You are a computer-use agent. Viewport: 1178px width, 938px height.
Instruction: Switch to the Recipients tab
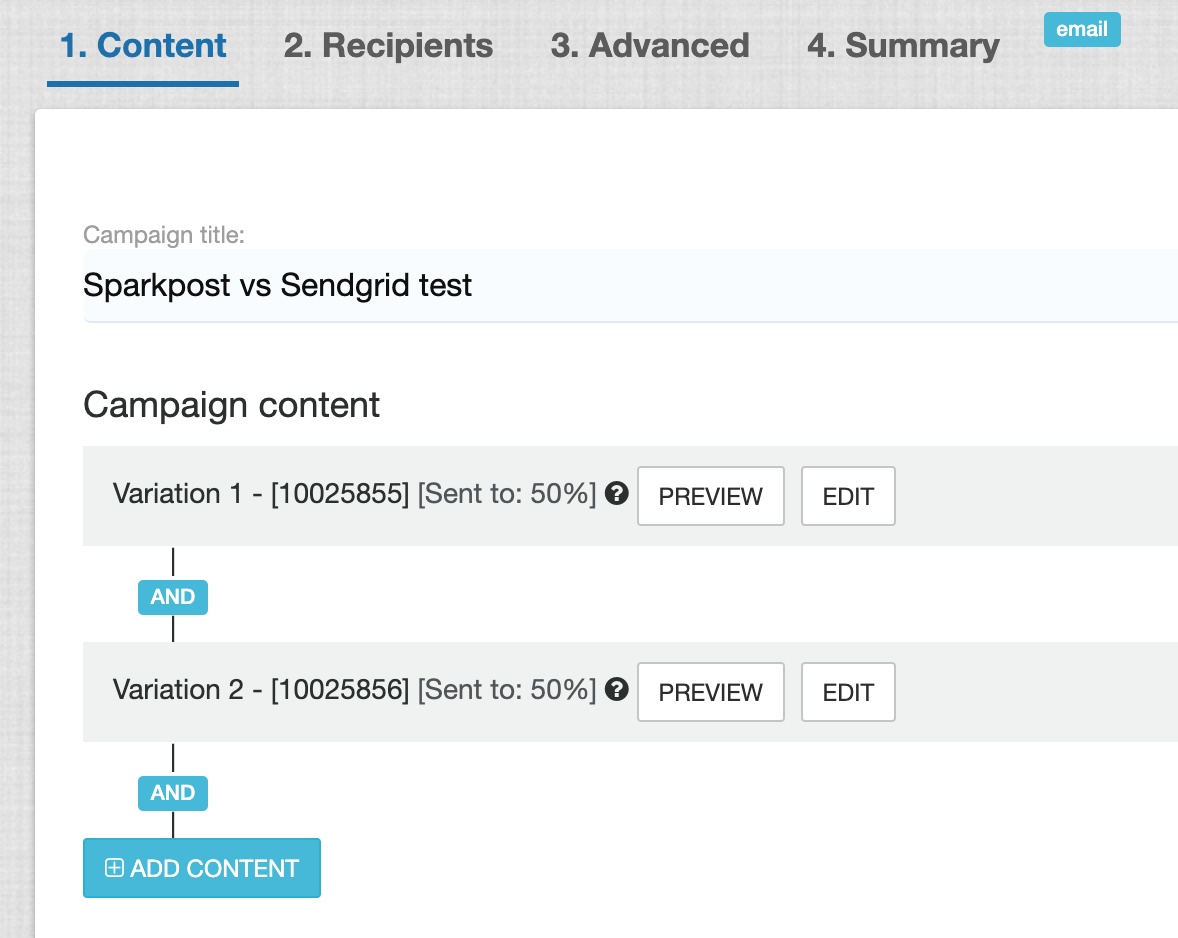tap(389, 45)
